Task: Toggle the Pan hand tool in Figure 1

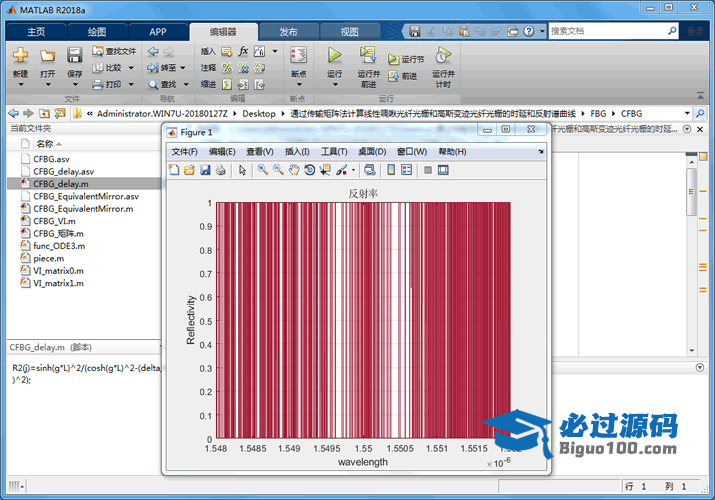Action: [294, 170]
